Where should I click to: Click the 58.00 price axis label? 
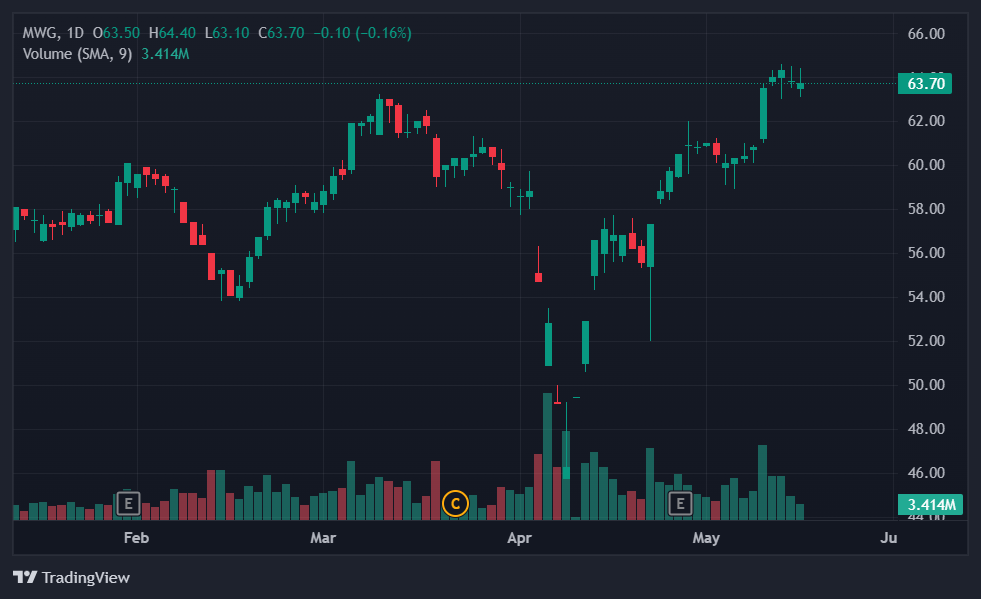[926, 208]
